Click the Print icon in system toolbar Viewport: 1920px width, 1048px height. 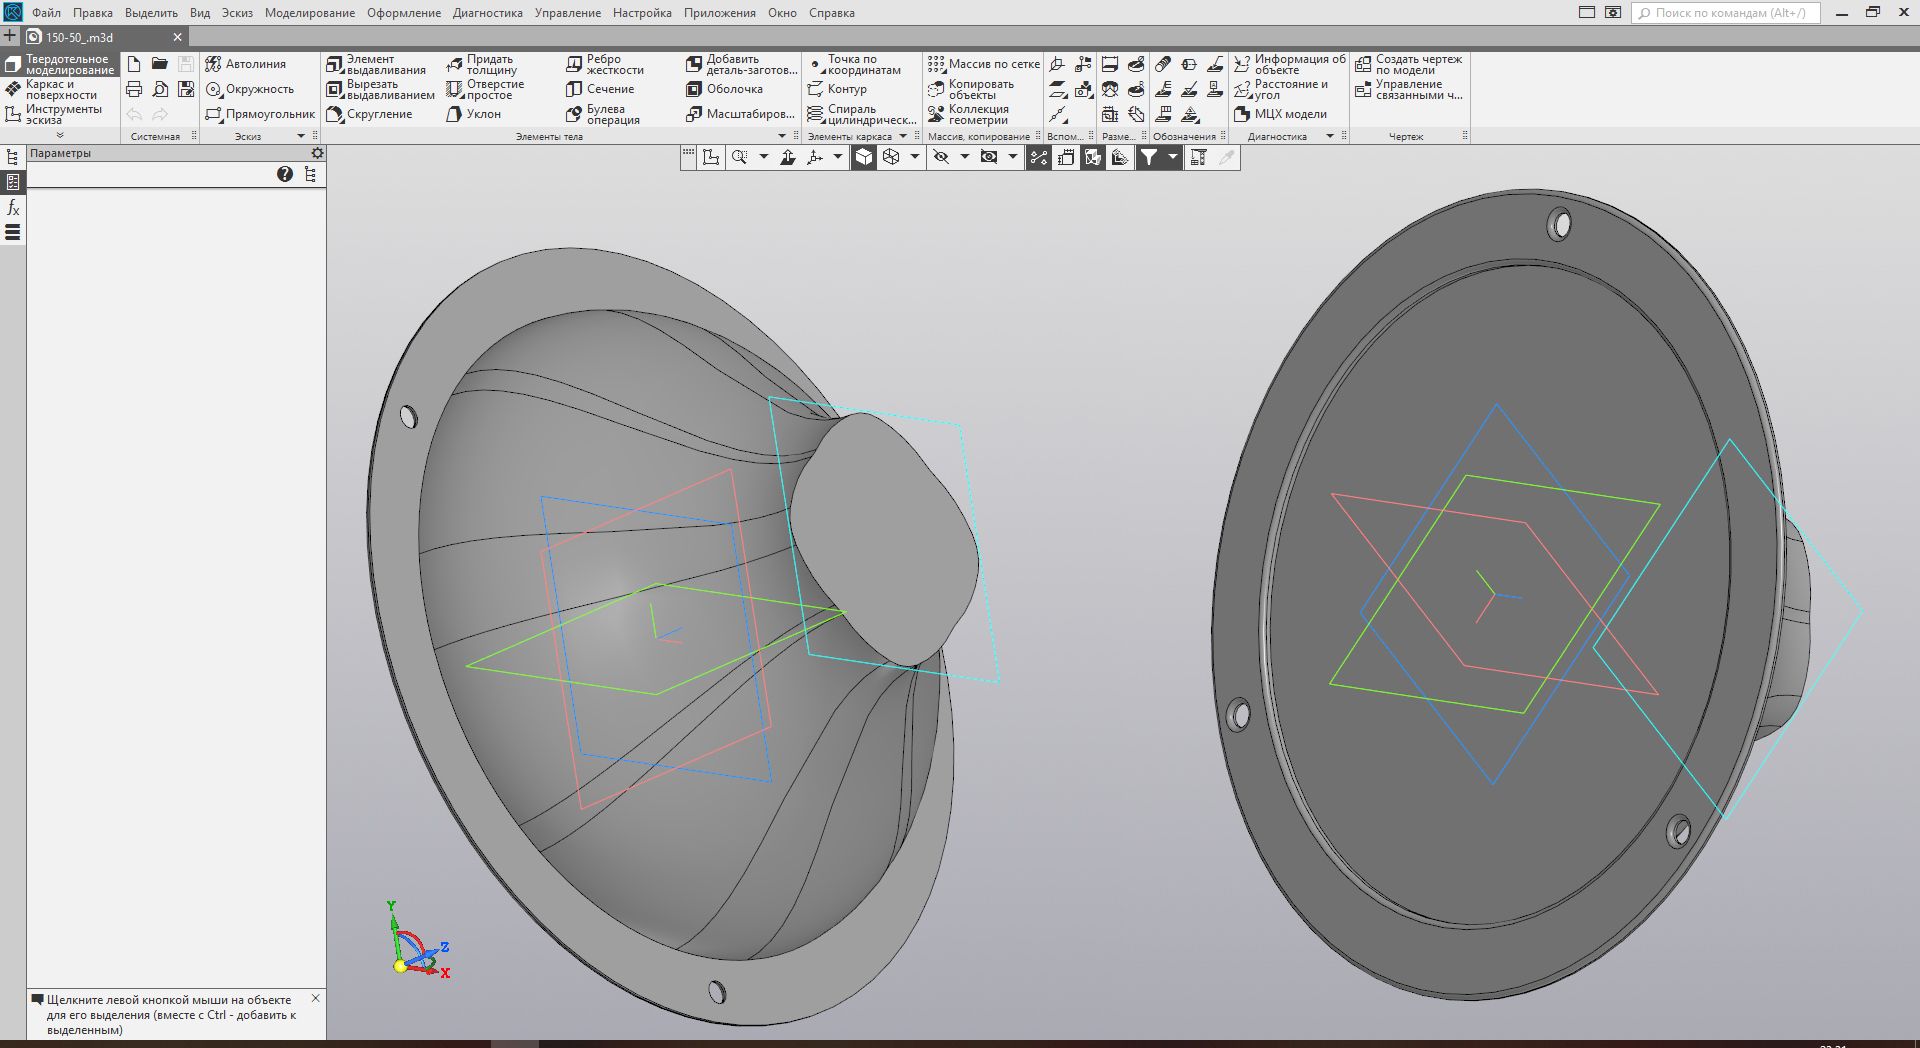pos(134,90)
